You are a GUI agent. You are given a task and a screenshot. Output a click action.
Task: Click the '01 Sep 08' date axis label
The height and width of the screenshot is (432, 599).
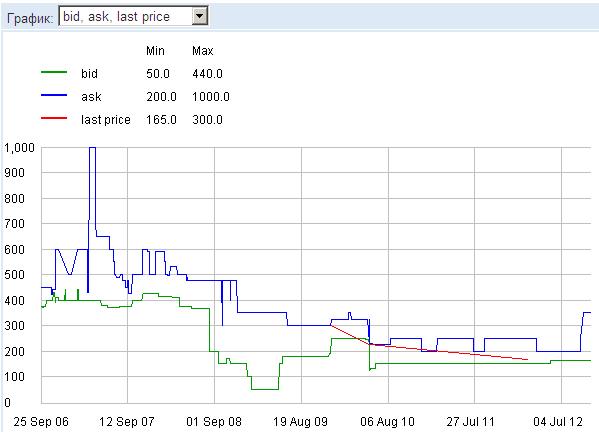[214, 422]
